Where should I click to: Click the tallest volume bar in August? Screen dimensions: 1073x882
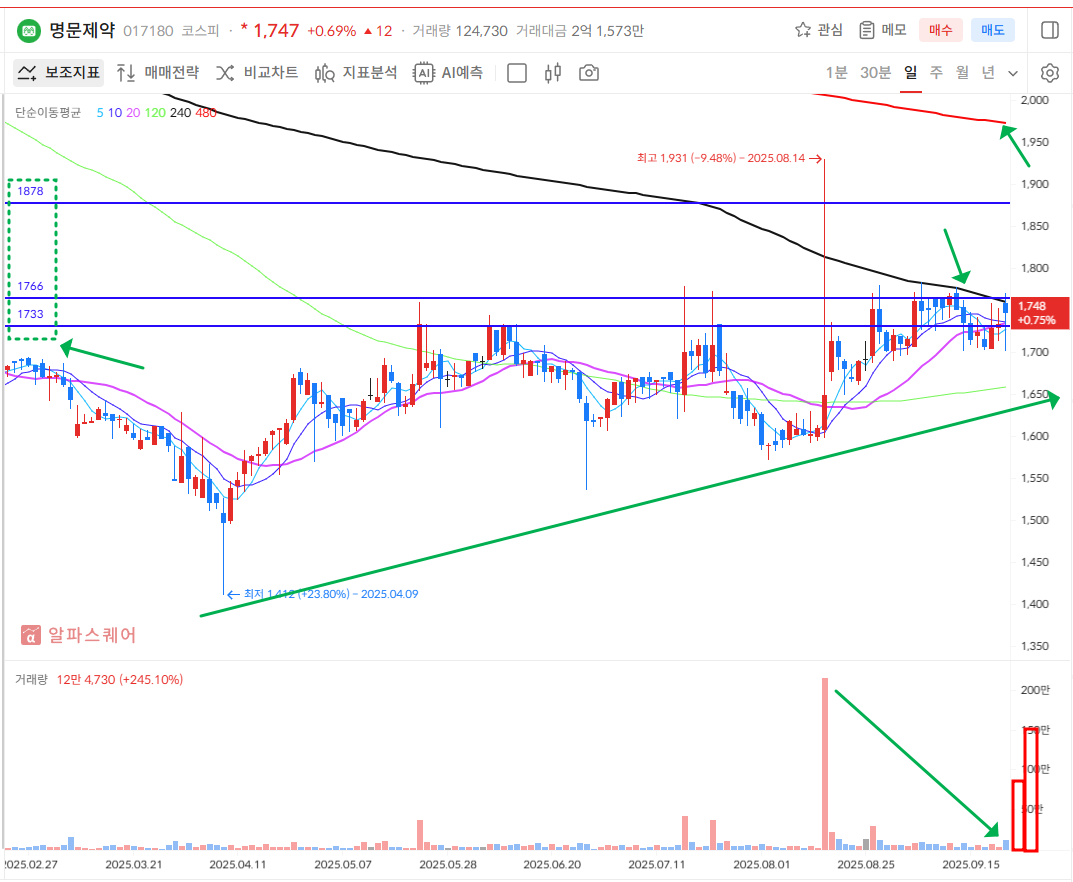click(x=825, y=764)
